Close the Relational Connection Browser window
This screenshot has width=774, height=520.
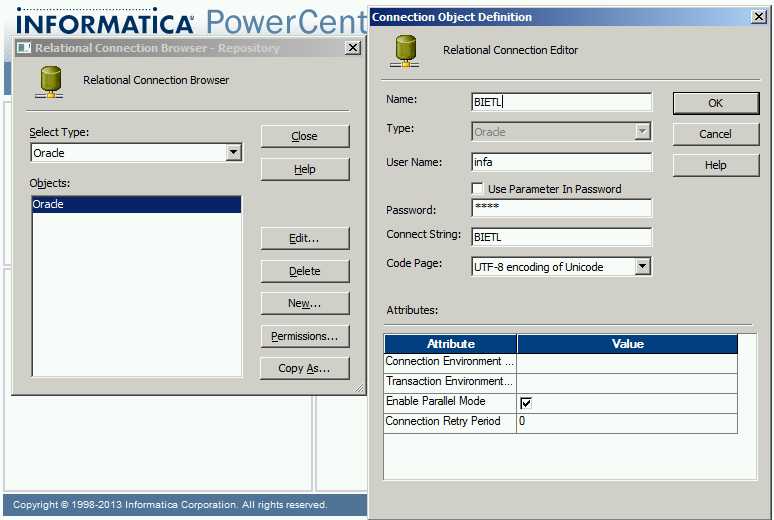352,48
